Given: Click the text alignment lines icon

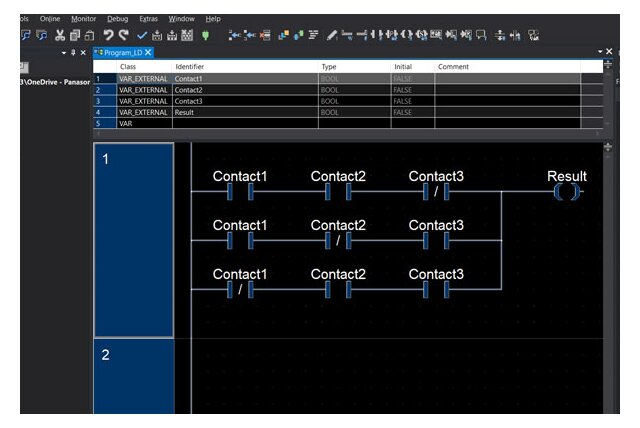Looking at the screenshot, I should (x=313, y=35).
